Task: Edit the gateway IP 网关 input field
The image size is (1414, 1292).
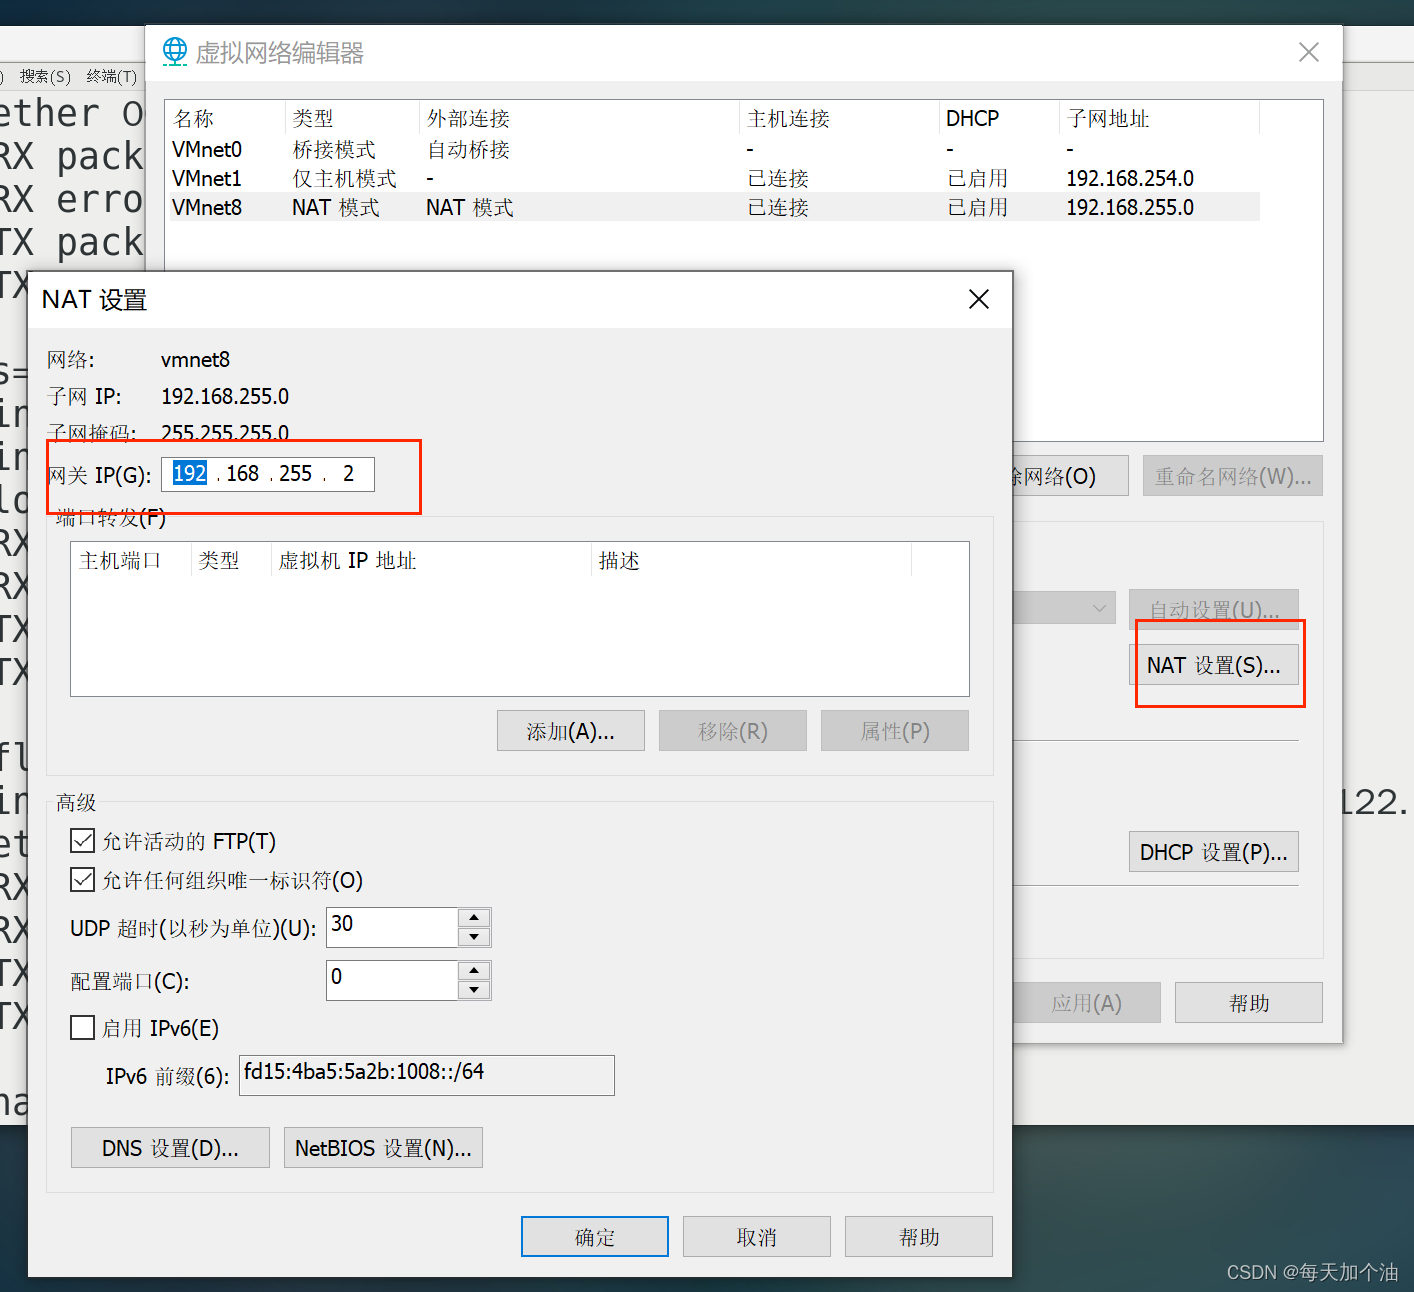Action: tap(267, 473)
